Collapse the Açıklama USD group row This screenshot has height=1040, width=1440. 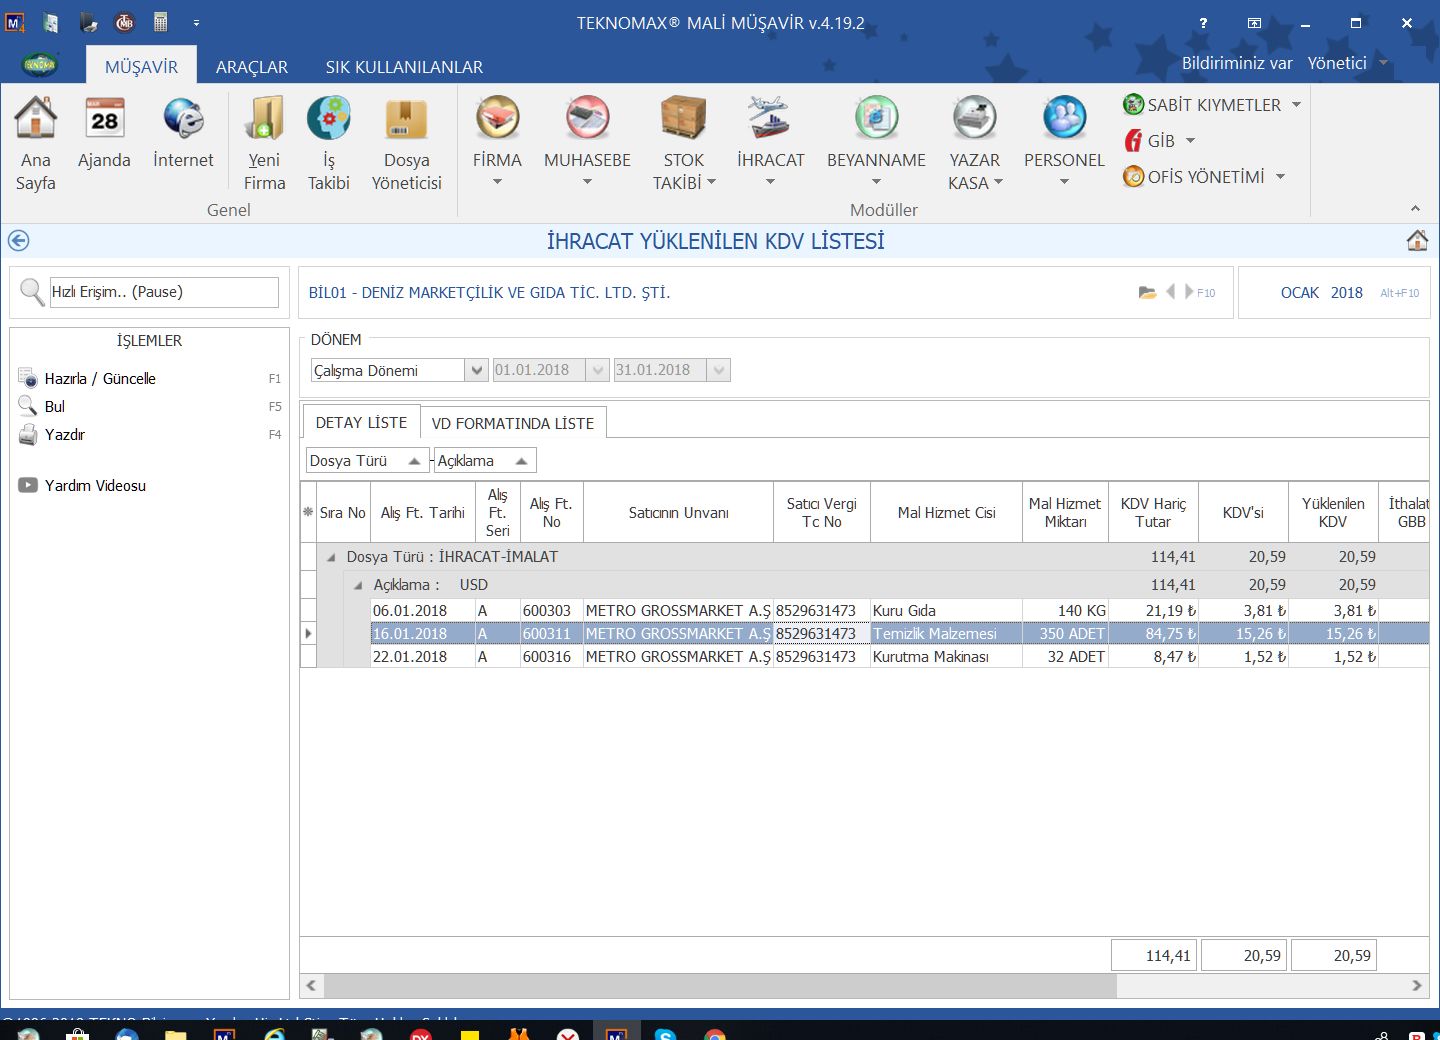[x=358, y=585]
